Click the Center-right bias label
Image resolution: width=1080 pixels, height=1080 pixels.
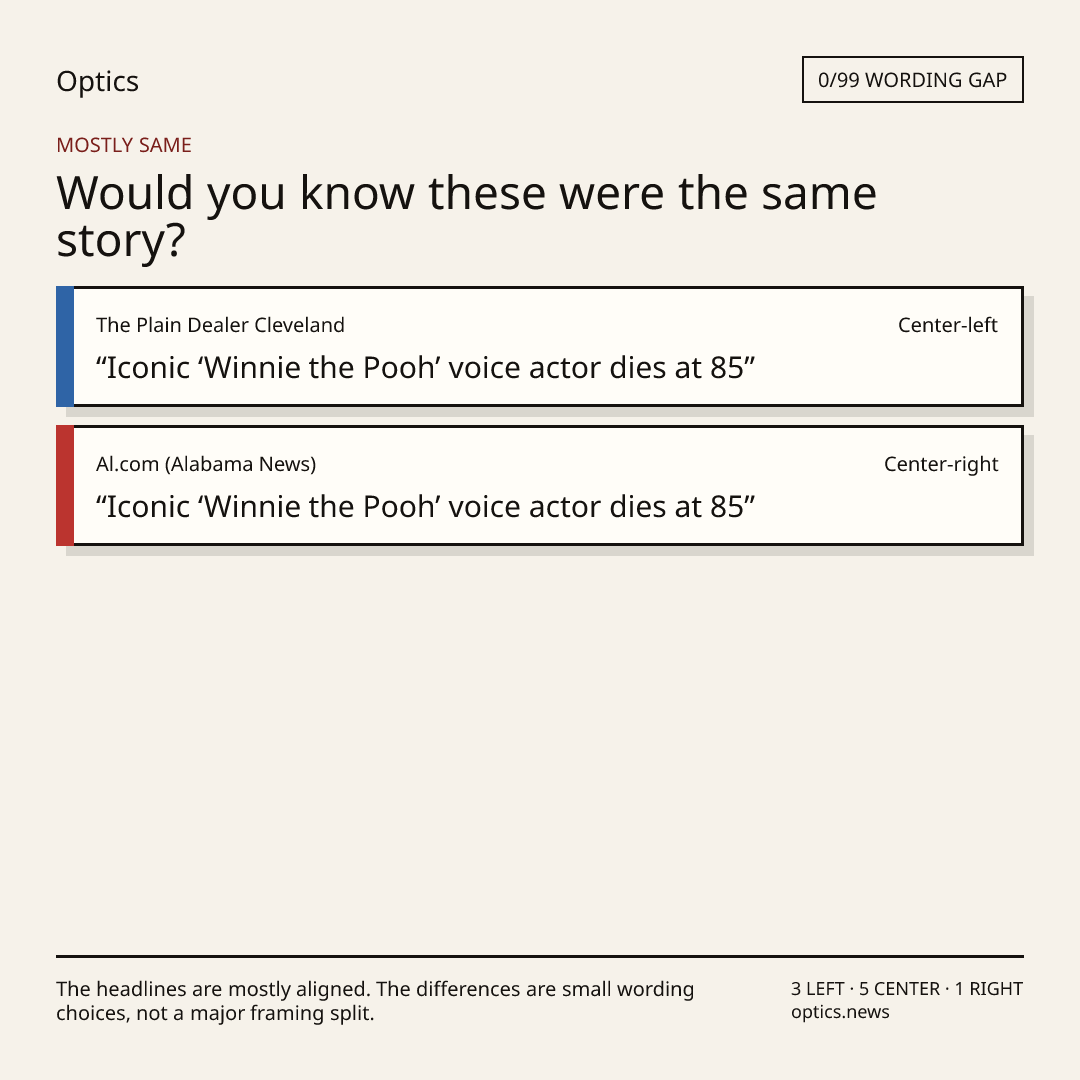pos(941,464)
